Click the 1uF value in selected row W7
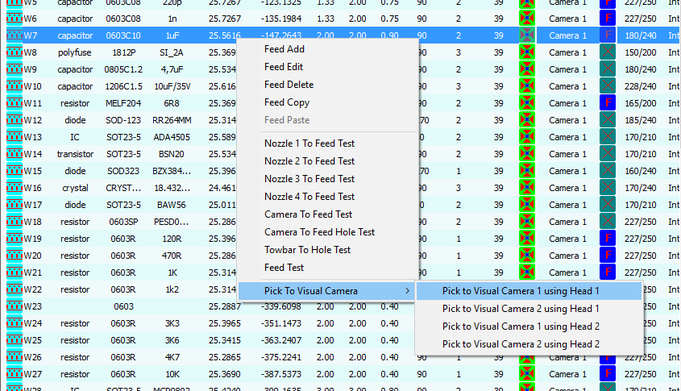This screenshot has width=681, height=391. (172, 36)
